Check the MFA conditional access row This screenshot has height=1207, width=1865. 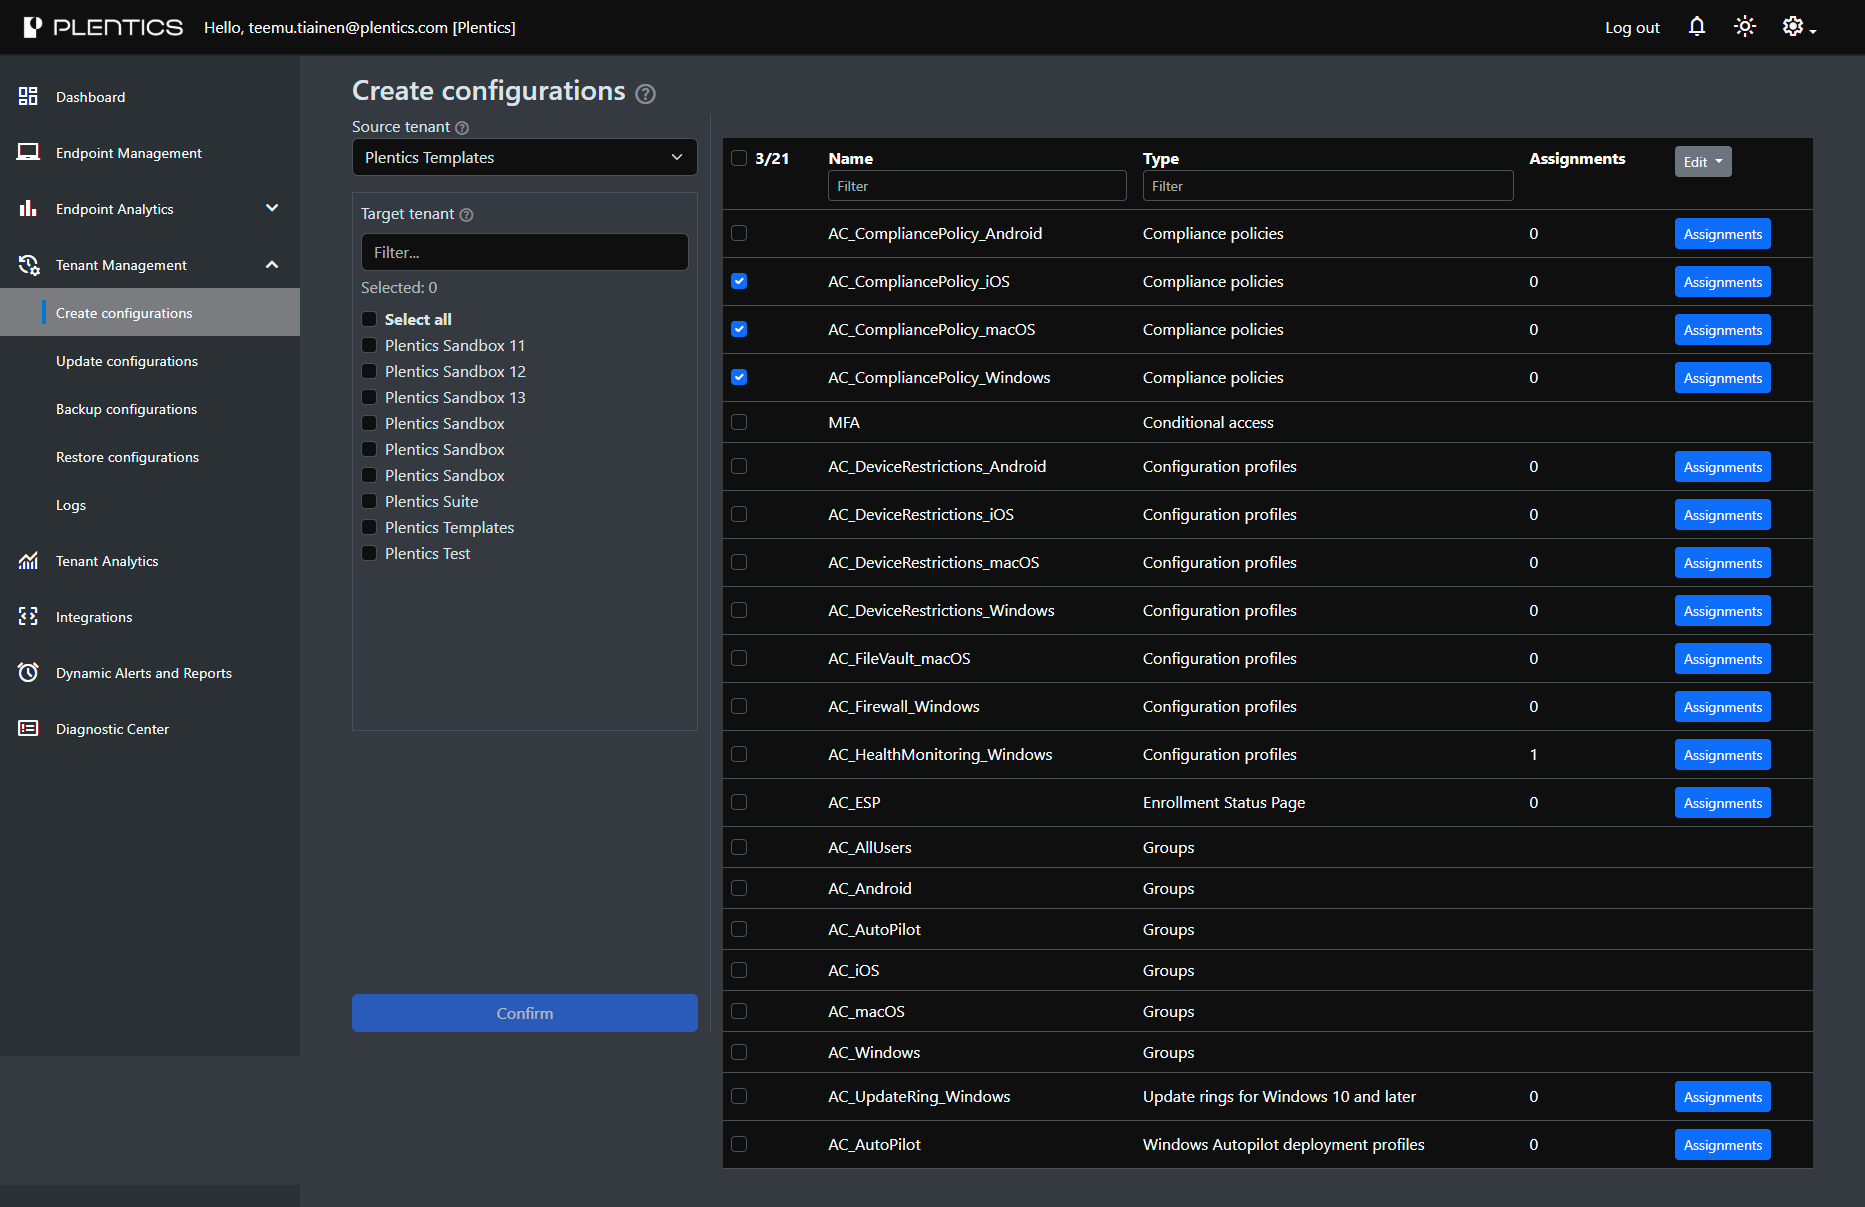[x=739, y=422]
